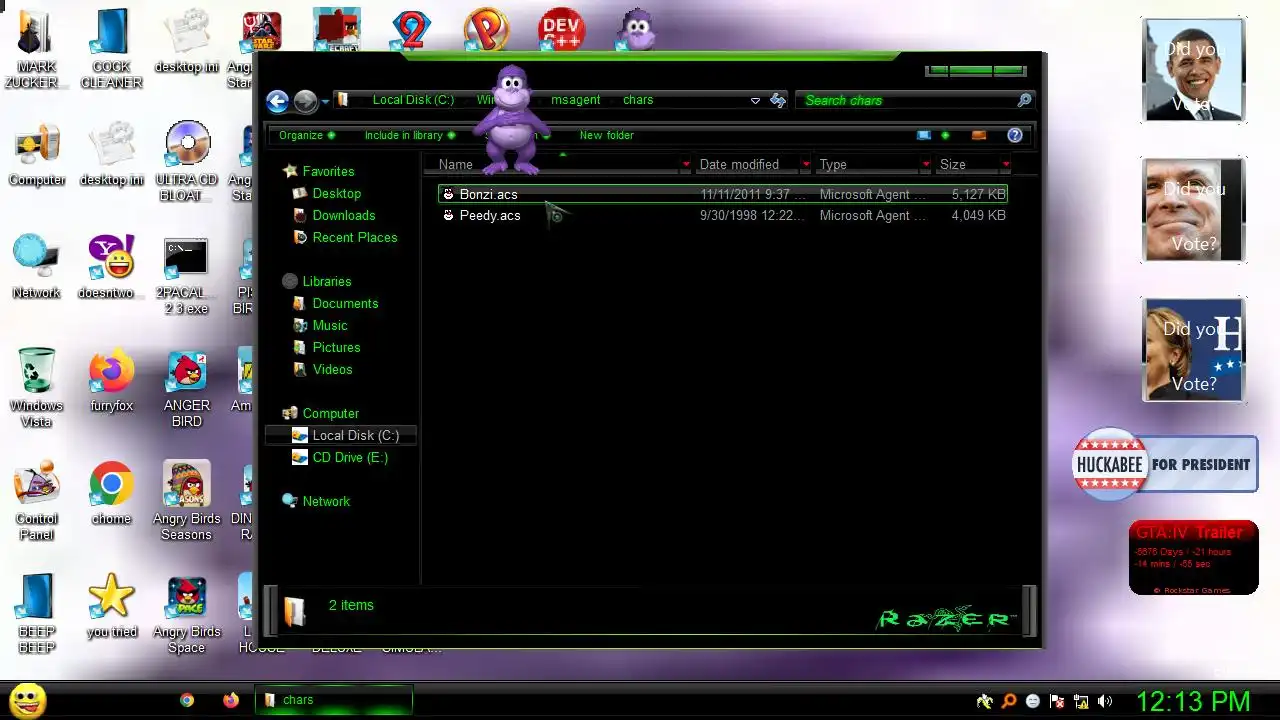The width and height of the screenshot is (1280, 720).
Task: Select the Peedy.acs file
Action: 723,215
